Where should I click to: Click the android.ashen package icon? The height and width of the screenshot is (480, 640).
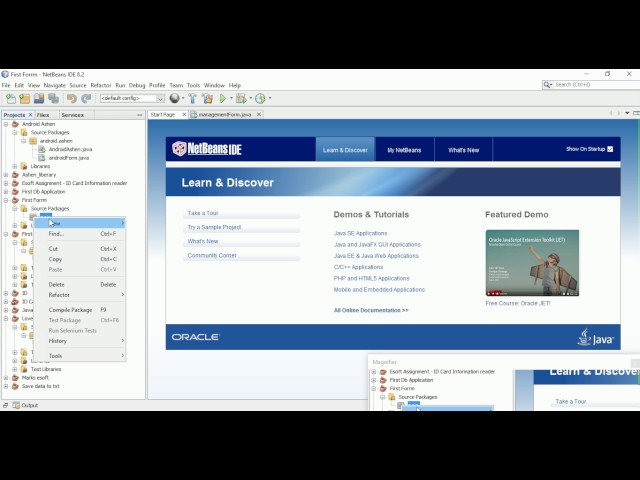(x=33, y=141)
